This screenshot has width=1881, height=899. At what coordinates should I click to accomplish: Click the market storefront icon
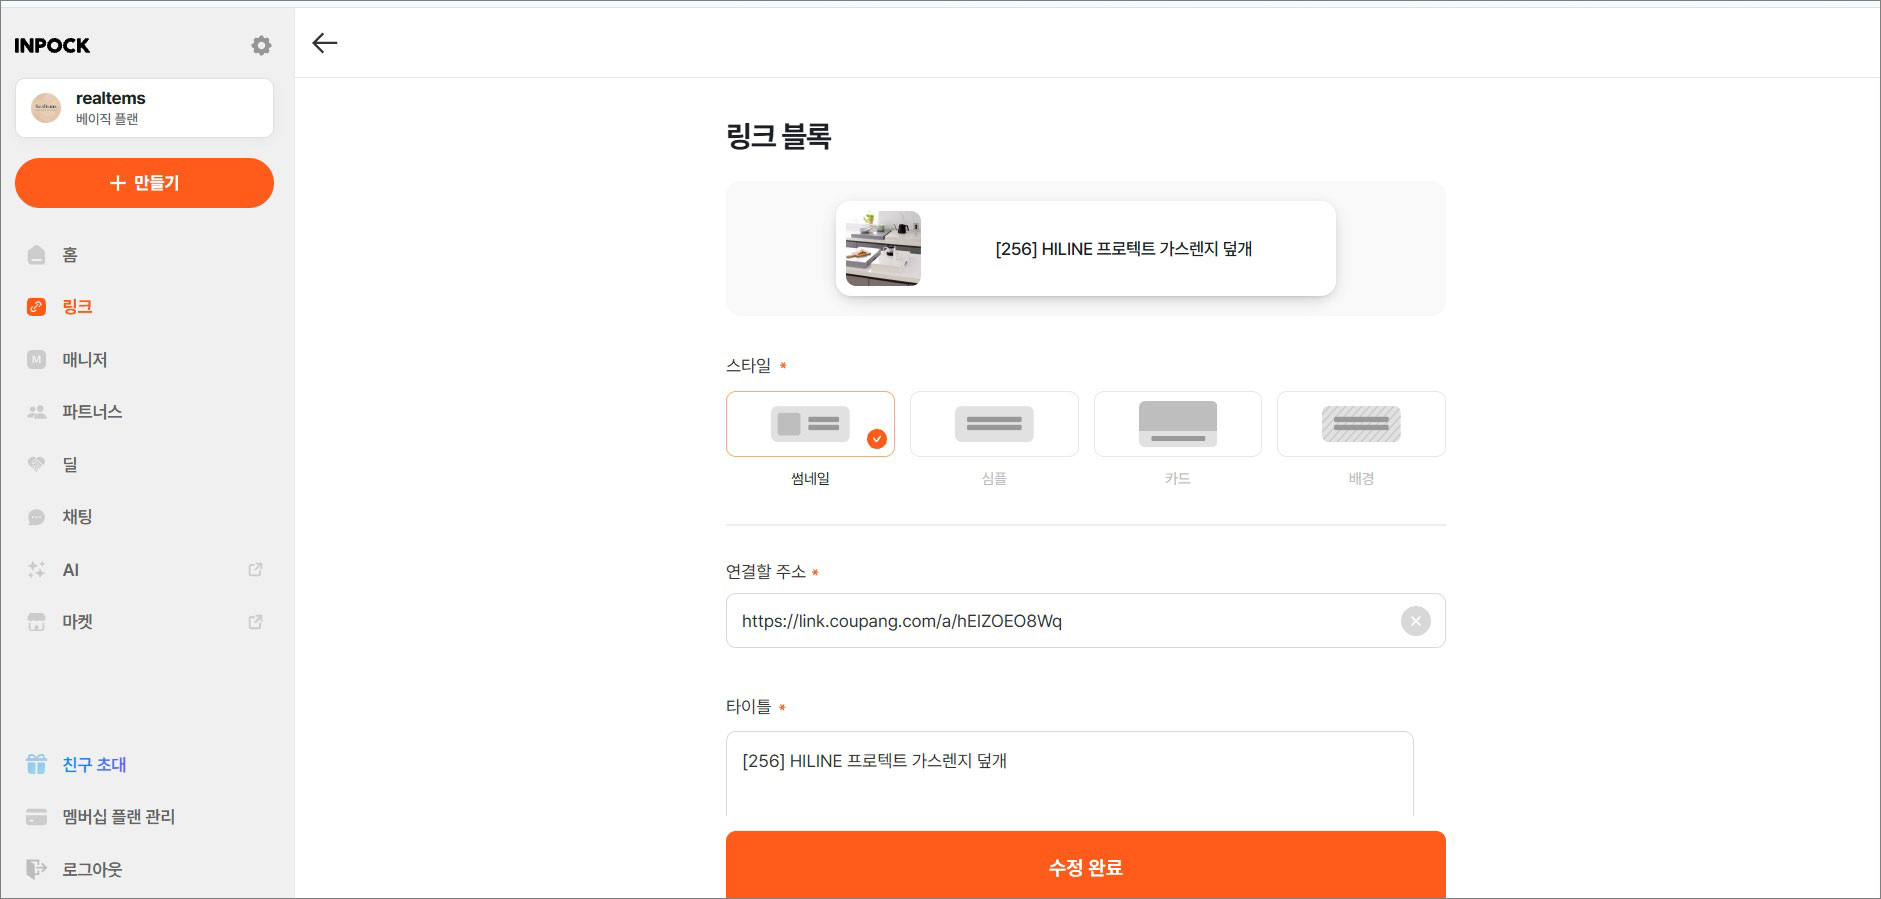(x=37, y=622)
